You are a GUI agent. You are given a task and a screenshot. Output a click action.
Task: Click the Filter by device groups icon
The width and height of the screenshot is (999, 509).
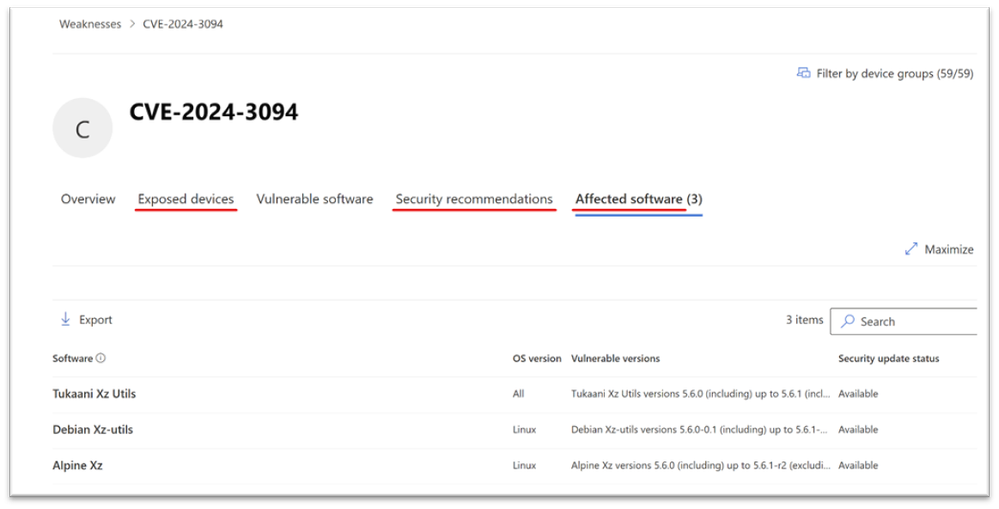click(803, 73)
